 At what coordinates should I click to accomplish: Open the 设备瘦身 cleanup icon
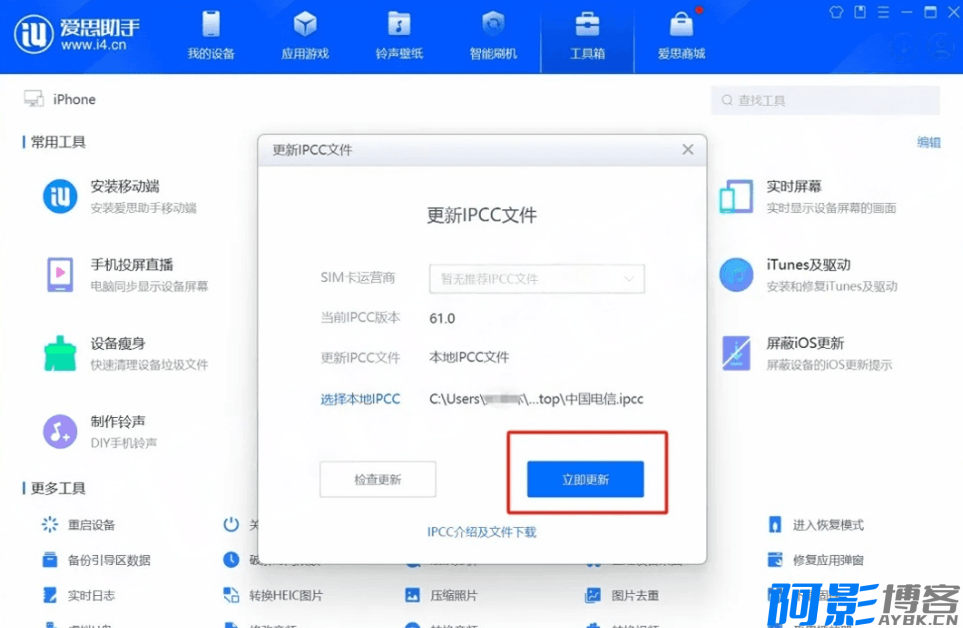pyautogui.click(x=60, y=353)
